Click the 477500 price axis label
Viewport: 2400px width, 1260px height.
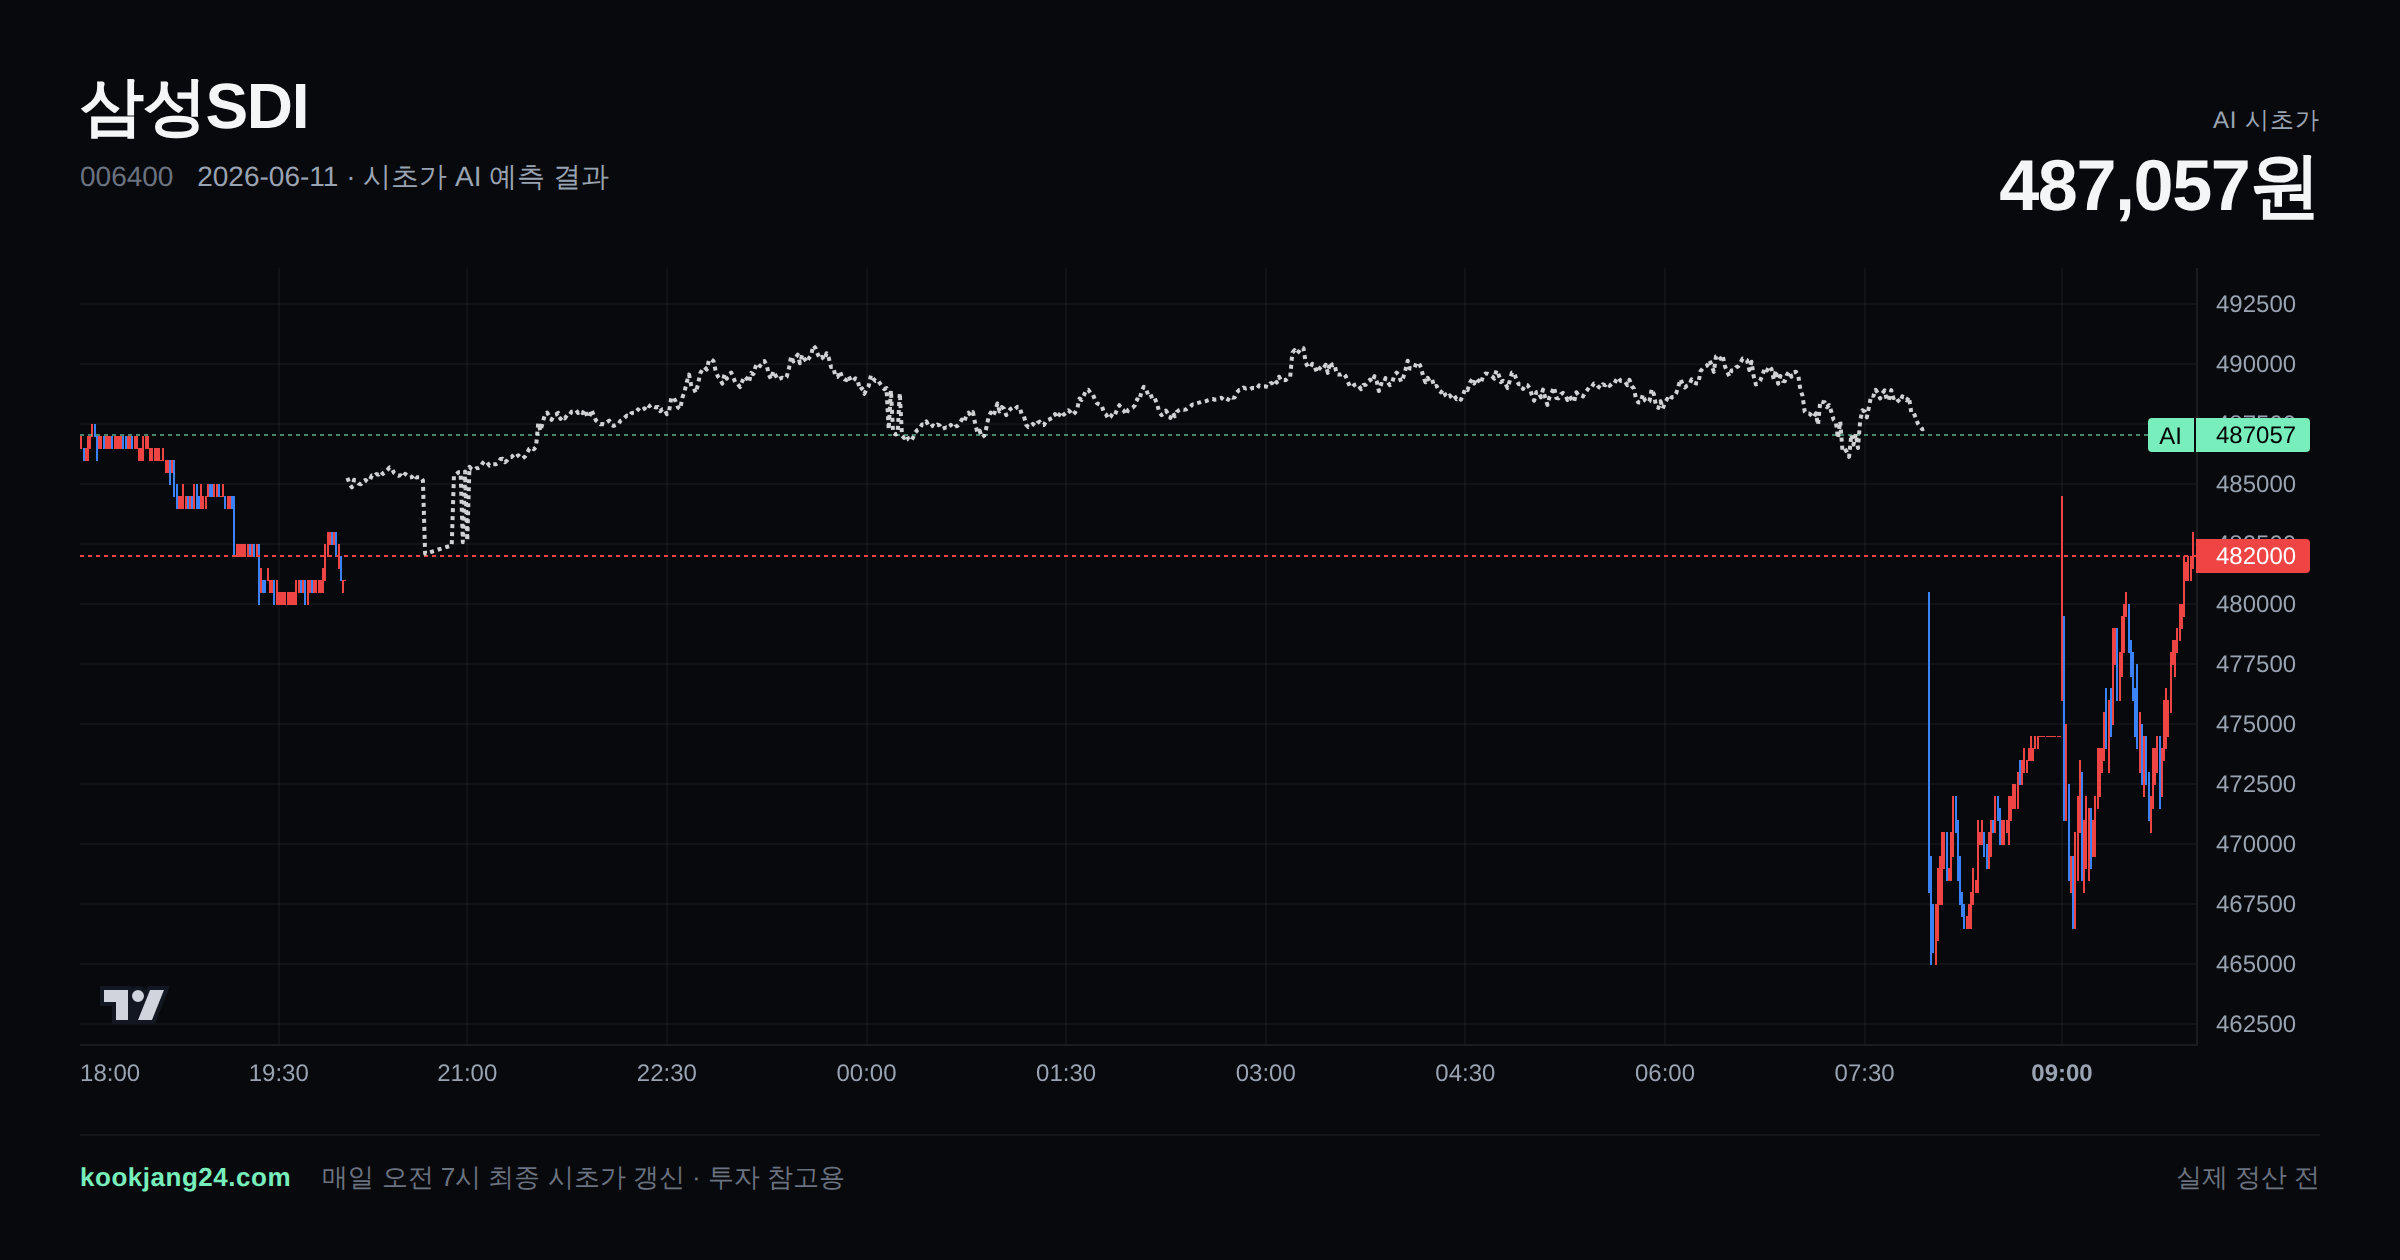pos(2255,664)
